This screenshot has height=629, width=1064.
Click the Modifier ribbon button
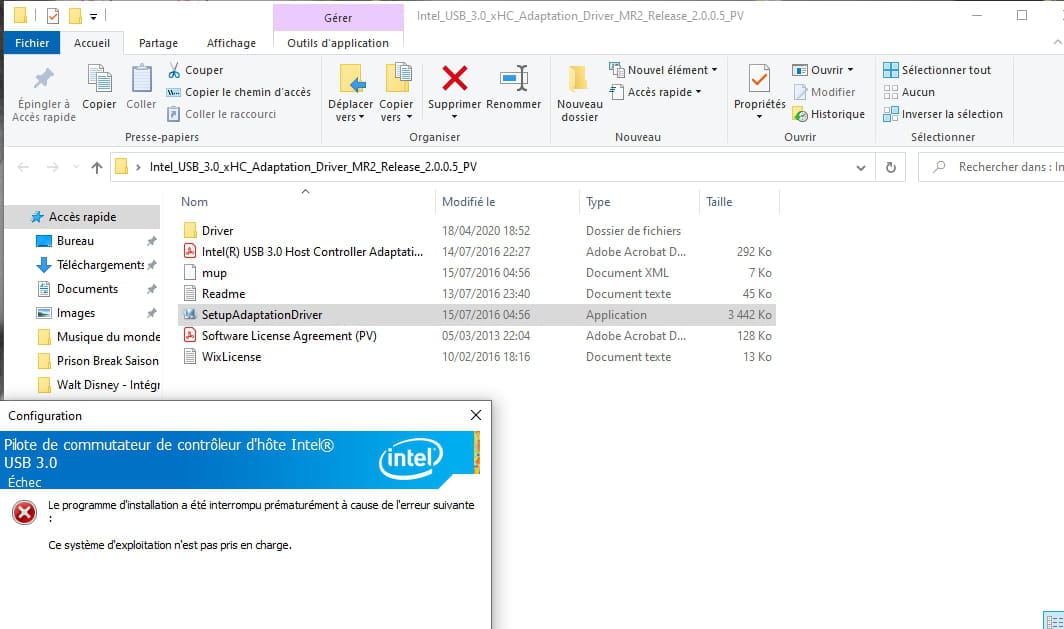[824, 92]
